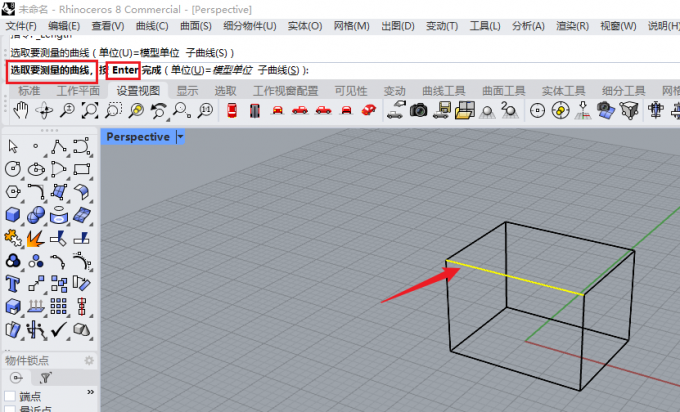Open the 文件(F) menu
The image size is (680, 412).
[21, 26]
